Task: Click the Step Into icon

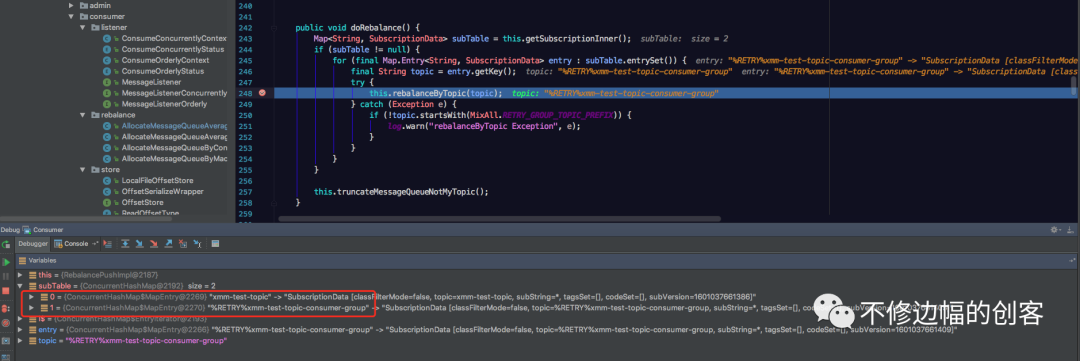Action: [x=139, y=244]
